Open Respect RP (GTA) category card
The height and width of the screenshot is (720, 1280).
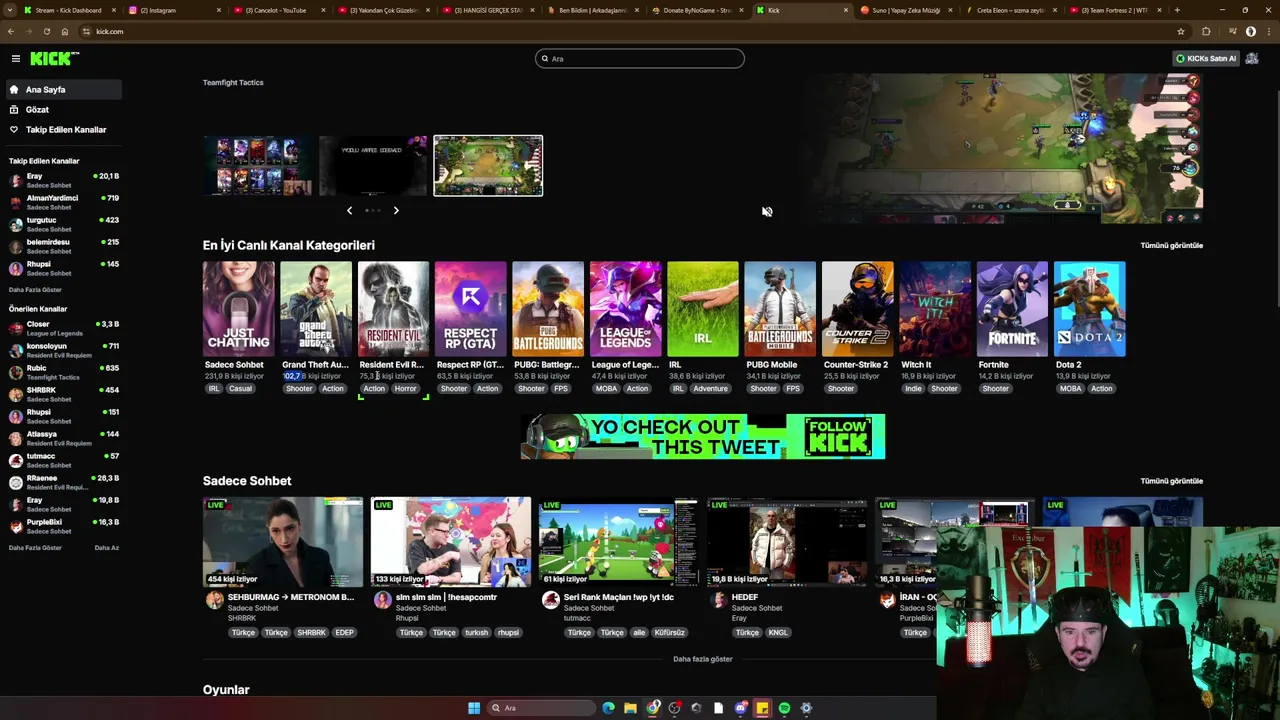click(470, 309)
